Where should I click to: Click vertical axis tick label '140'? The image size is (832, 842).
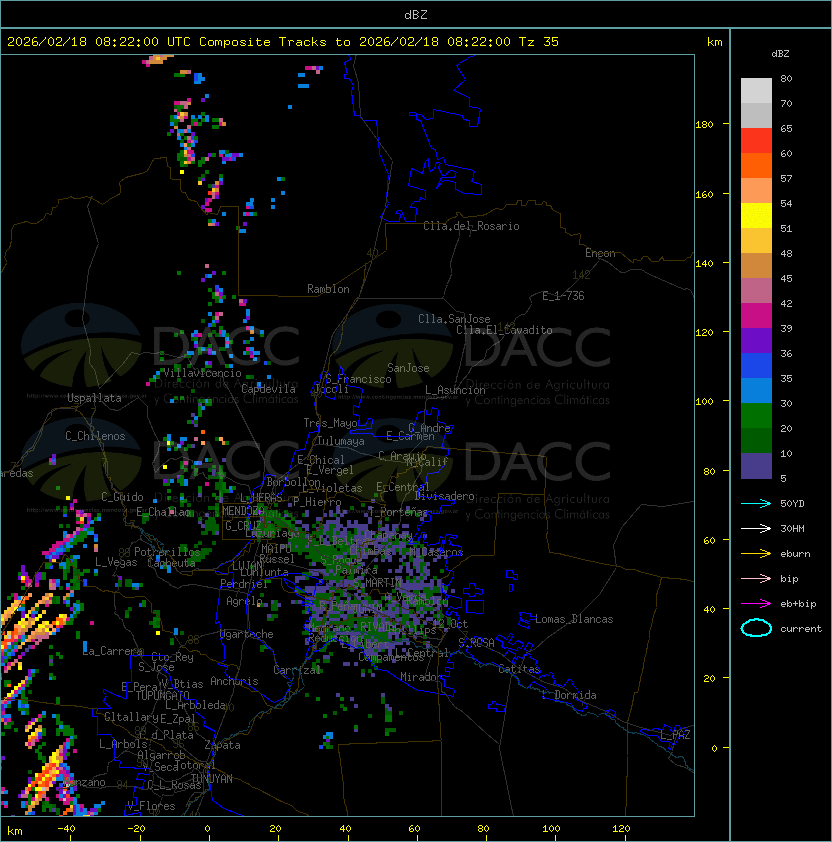coord(704,263)
